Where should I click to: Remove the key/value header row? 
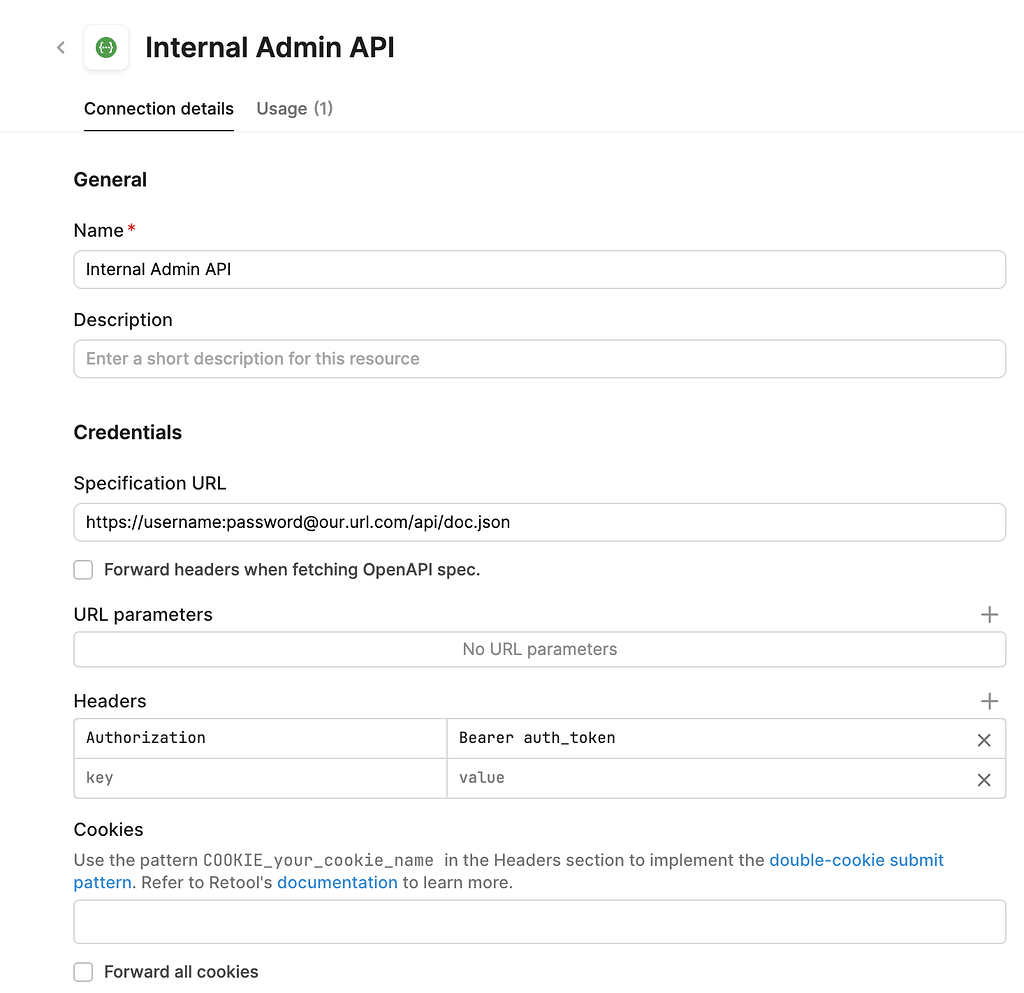click(983, 778)
